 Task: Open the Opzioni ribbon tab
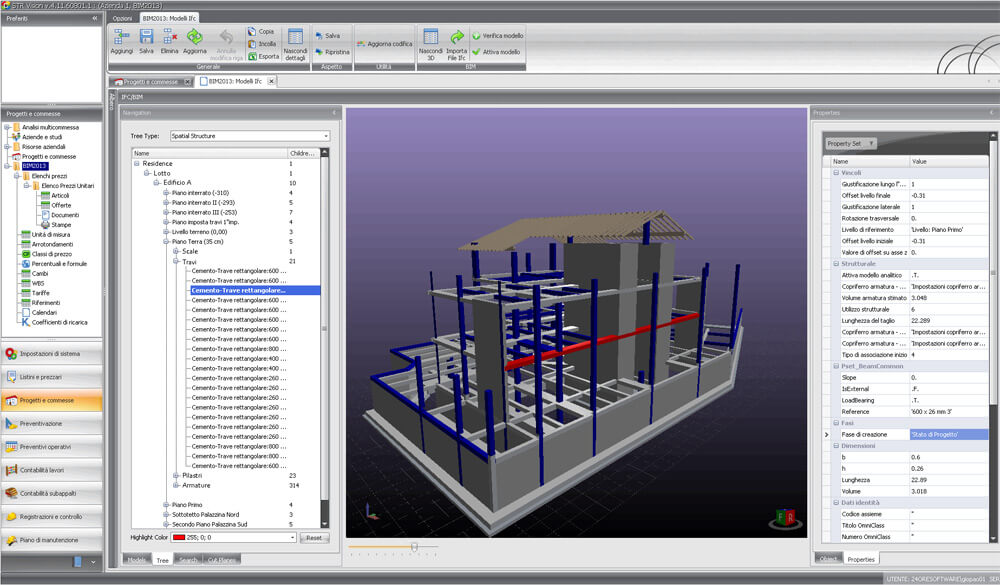pos(122,18)
